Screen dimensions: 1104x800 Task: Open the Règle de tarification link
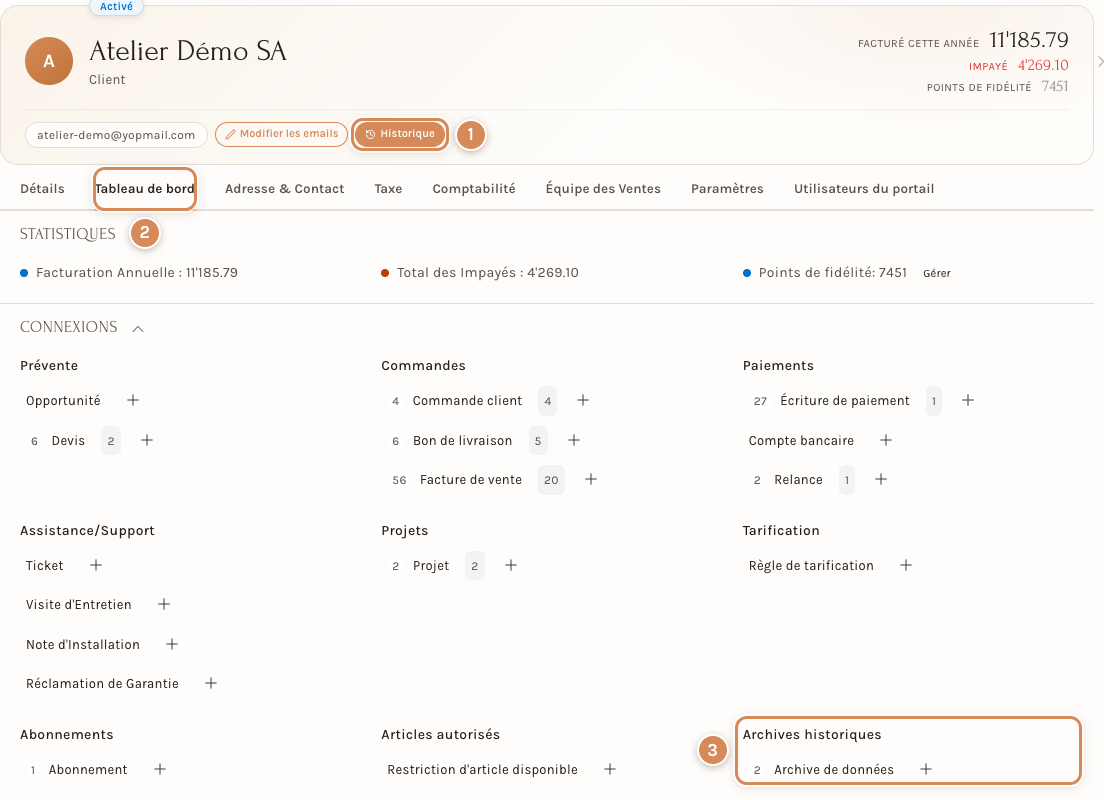pos(811,565)
